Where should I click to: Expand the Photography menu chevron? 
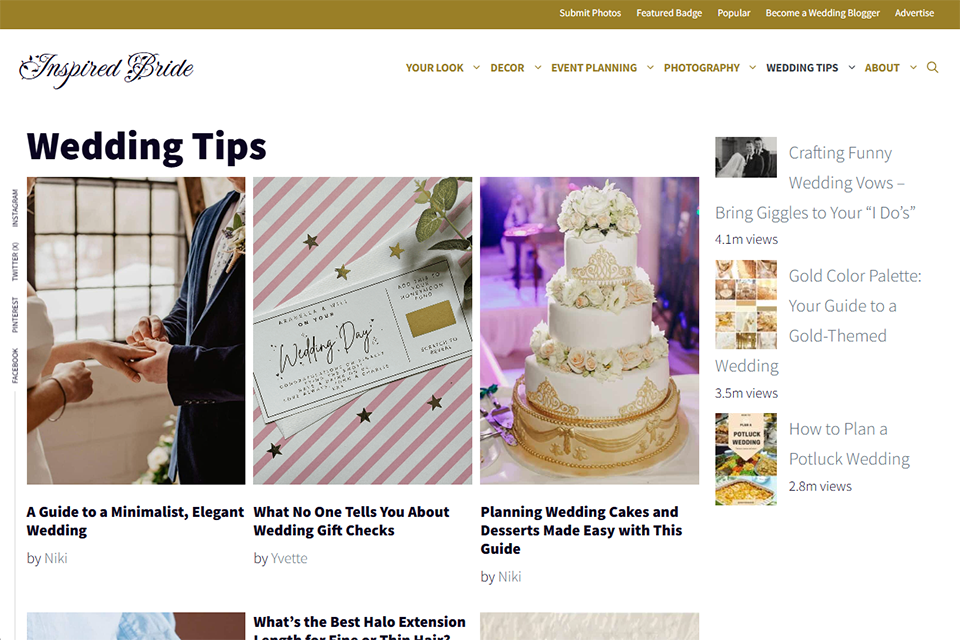pos(752,67)
